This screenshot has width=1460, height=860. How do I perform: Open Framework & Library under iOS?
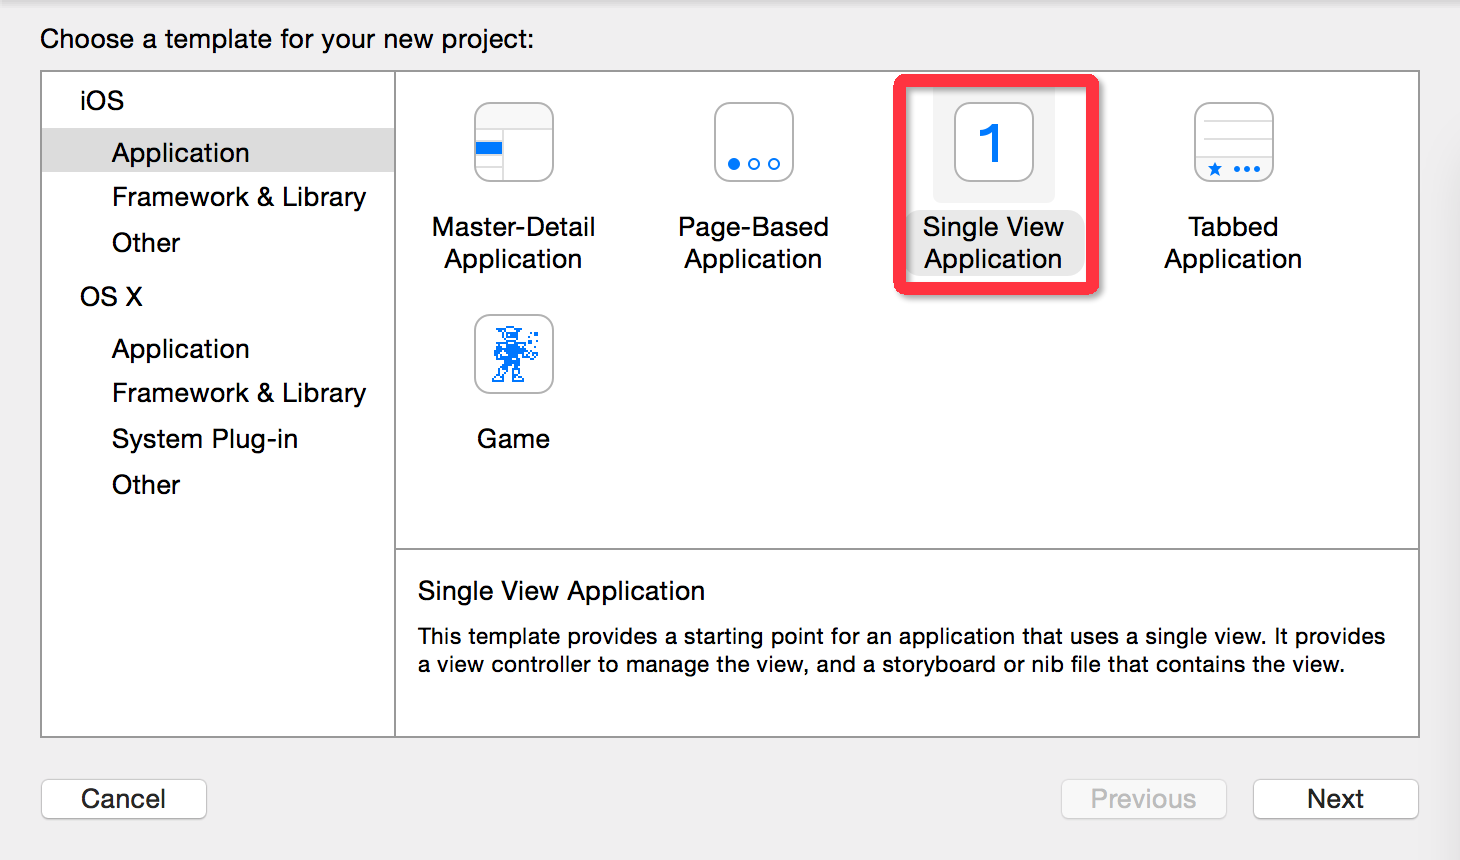(238, 197)
